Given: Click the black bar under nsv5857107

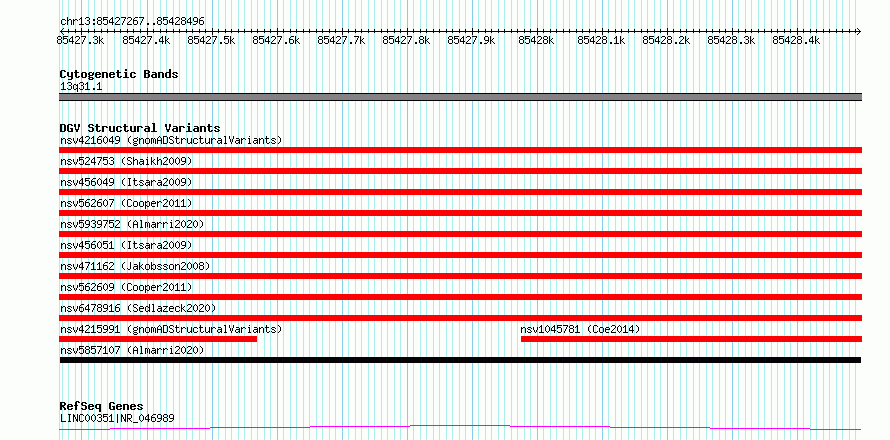Looking at the screenshot, I should [460, 360].
